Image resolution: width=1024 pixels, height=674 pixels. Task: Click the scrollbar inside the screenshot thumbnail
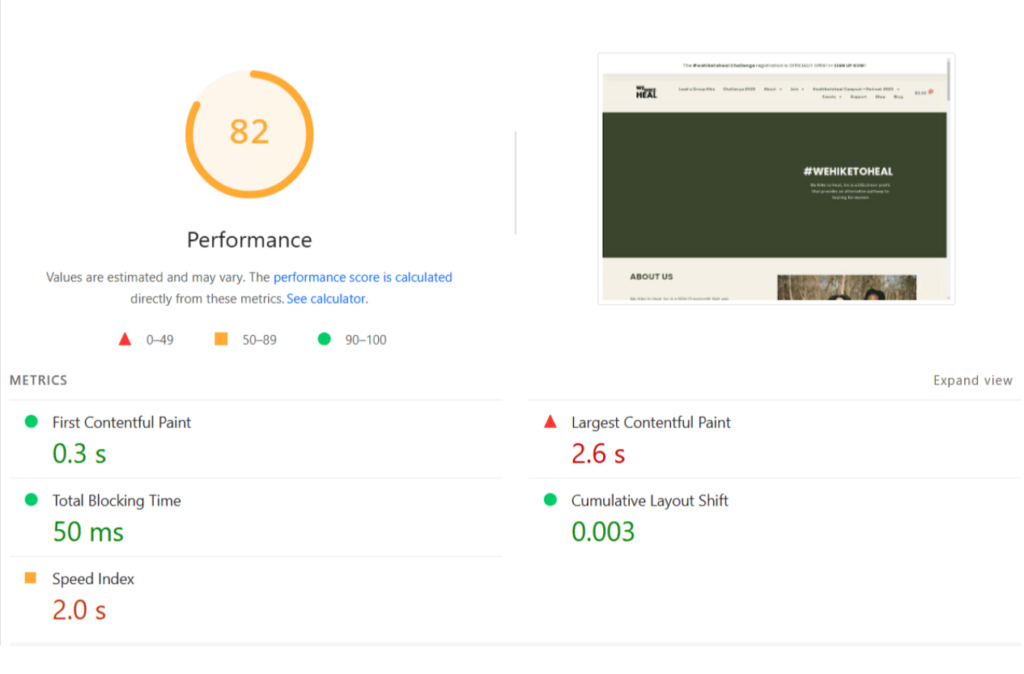948,80
